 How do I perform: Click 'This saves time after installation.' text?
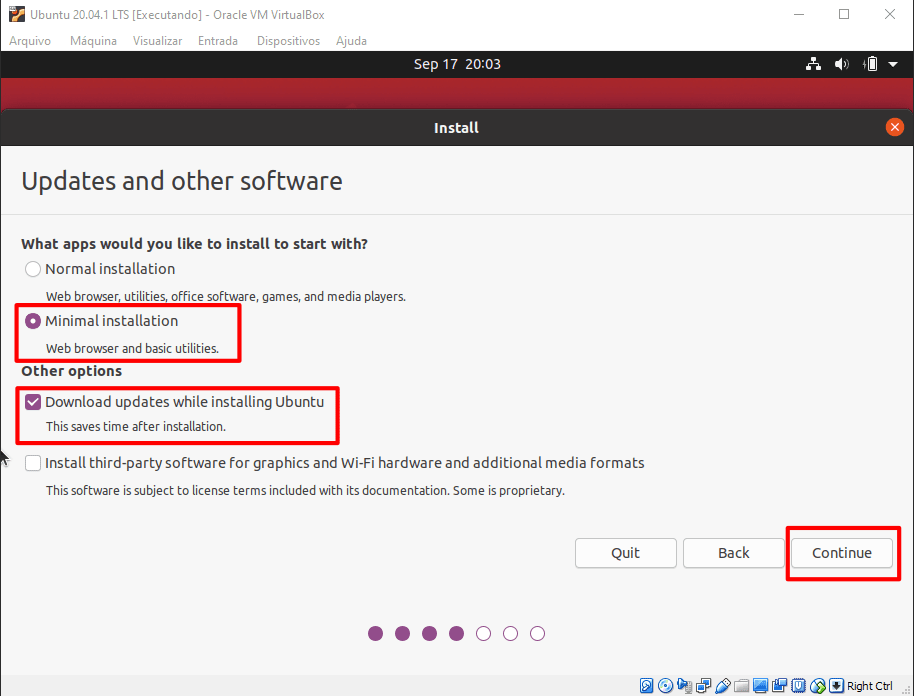point(136,427)
